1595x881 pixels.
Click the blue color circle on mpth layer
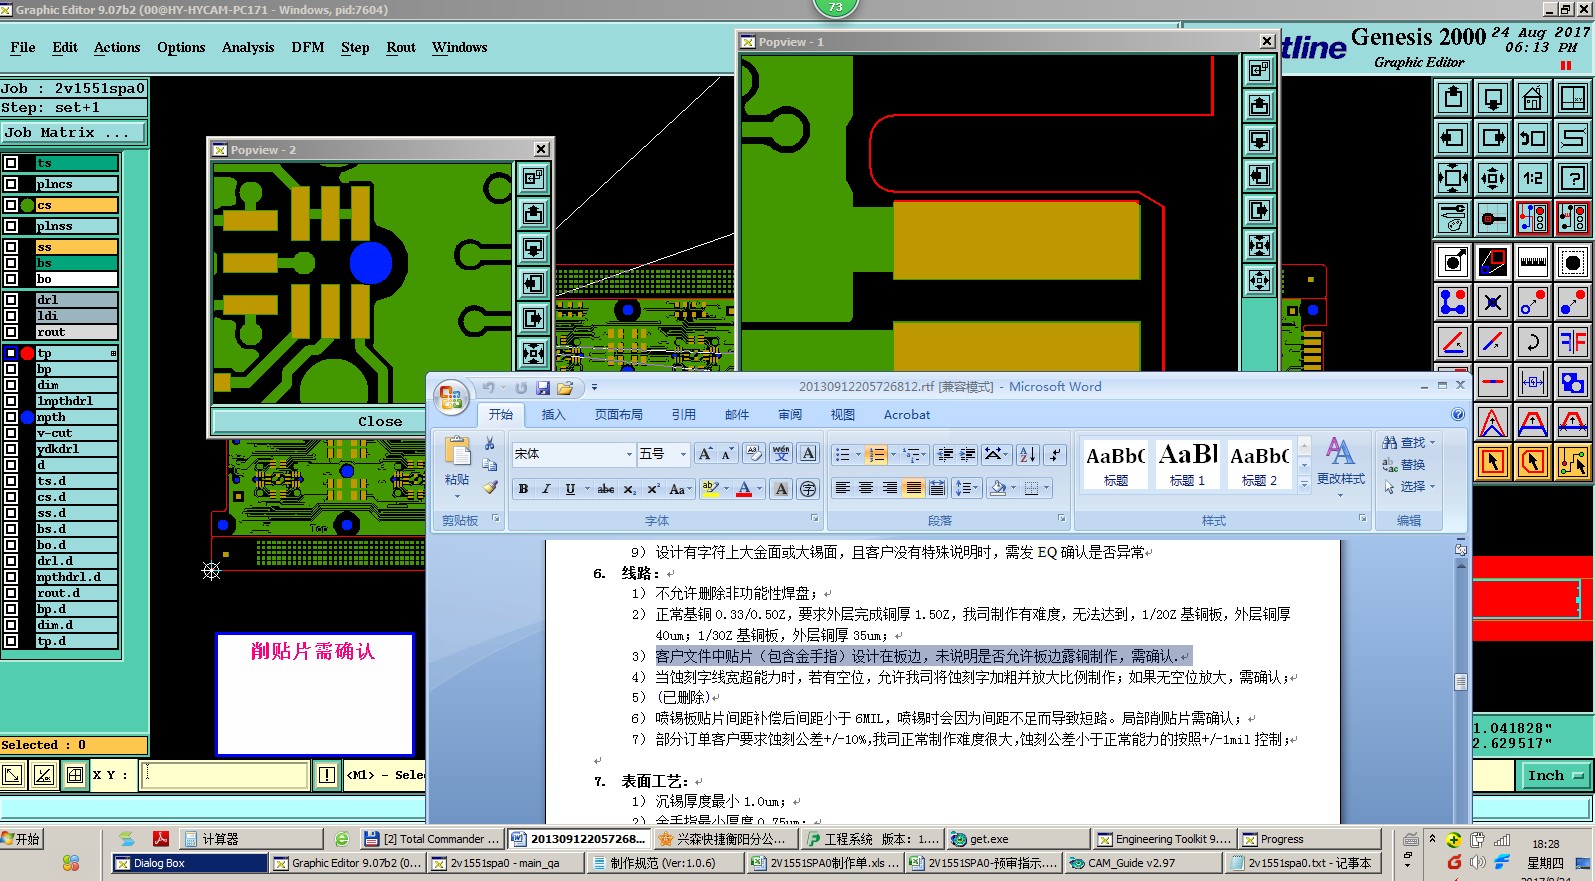click(x=28, y=417)
